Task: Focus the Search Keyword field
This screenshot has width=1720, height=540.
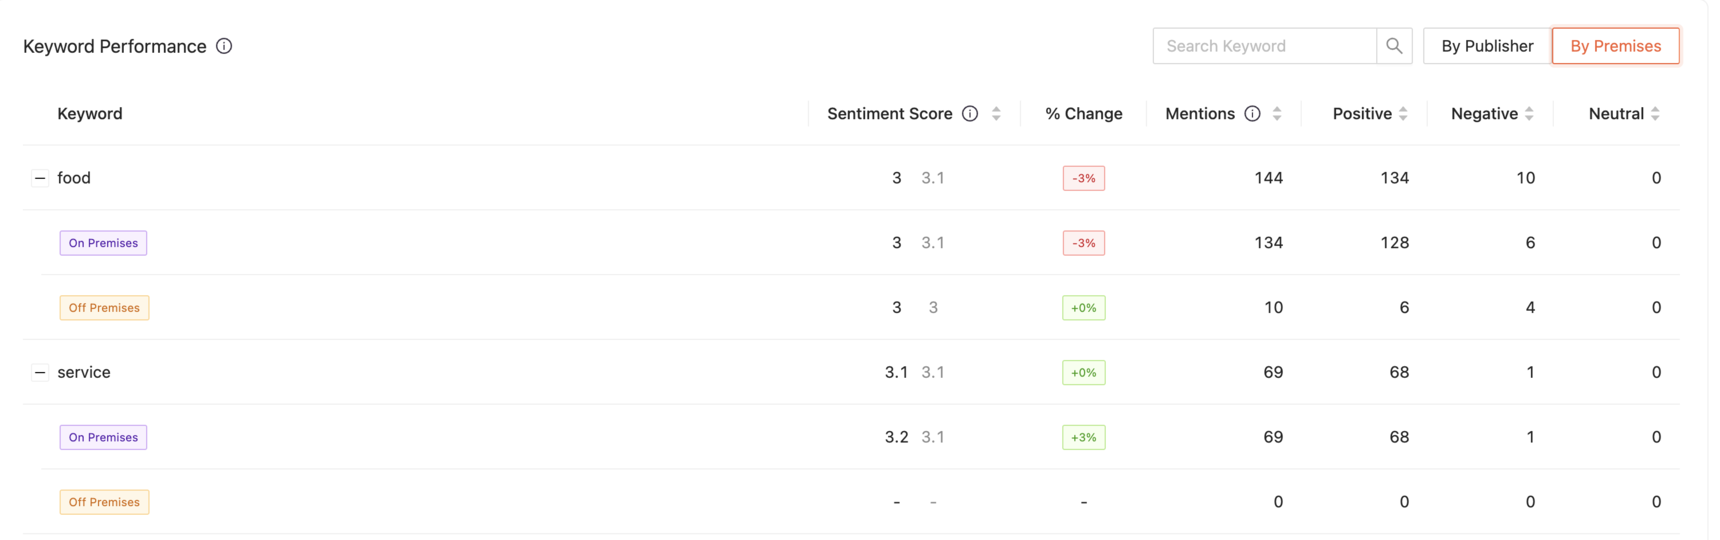Action: click(1265, 46)
